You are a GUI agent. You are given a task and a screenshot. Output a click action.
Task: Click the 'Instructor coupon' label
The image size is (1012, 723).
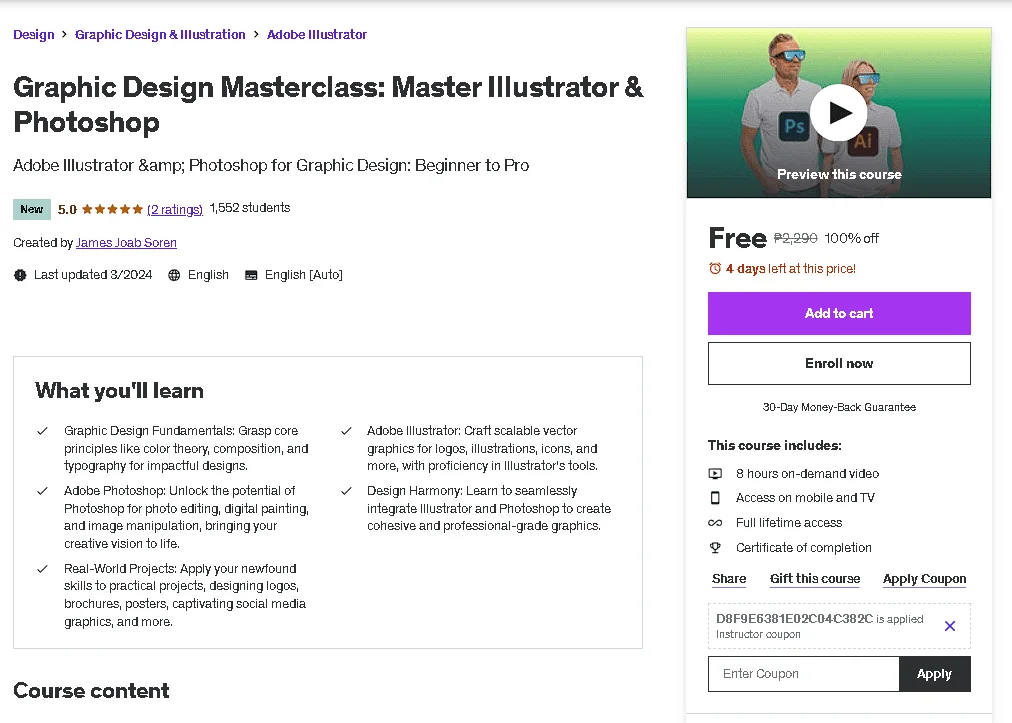(x=758, y=635)
